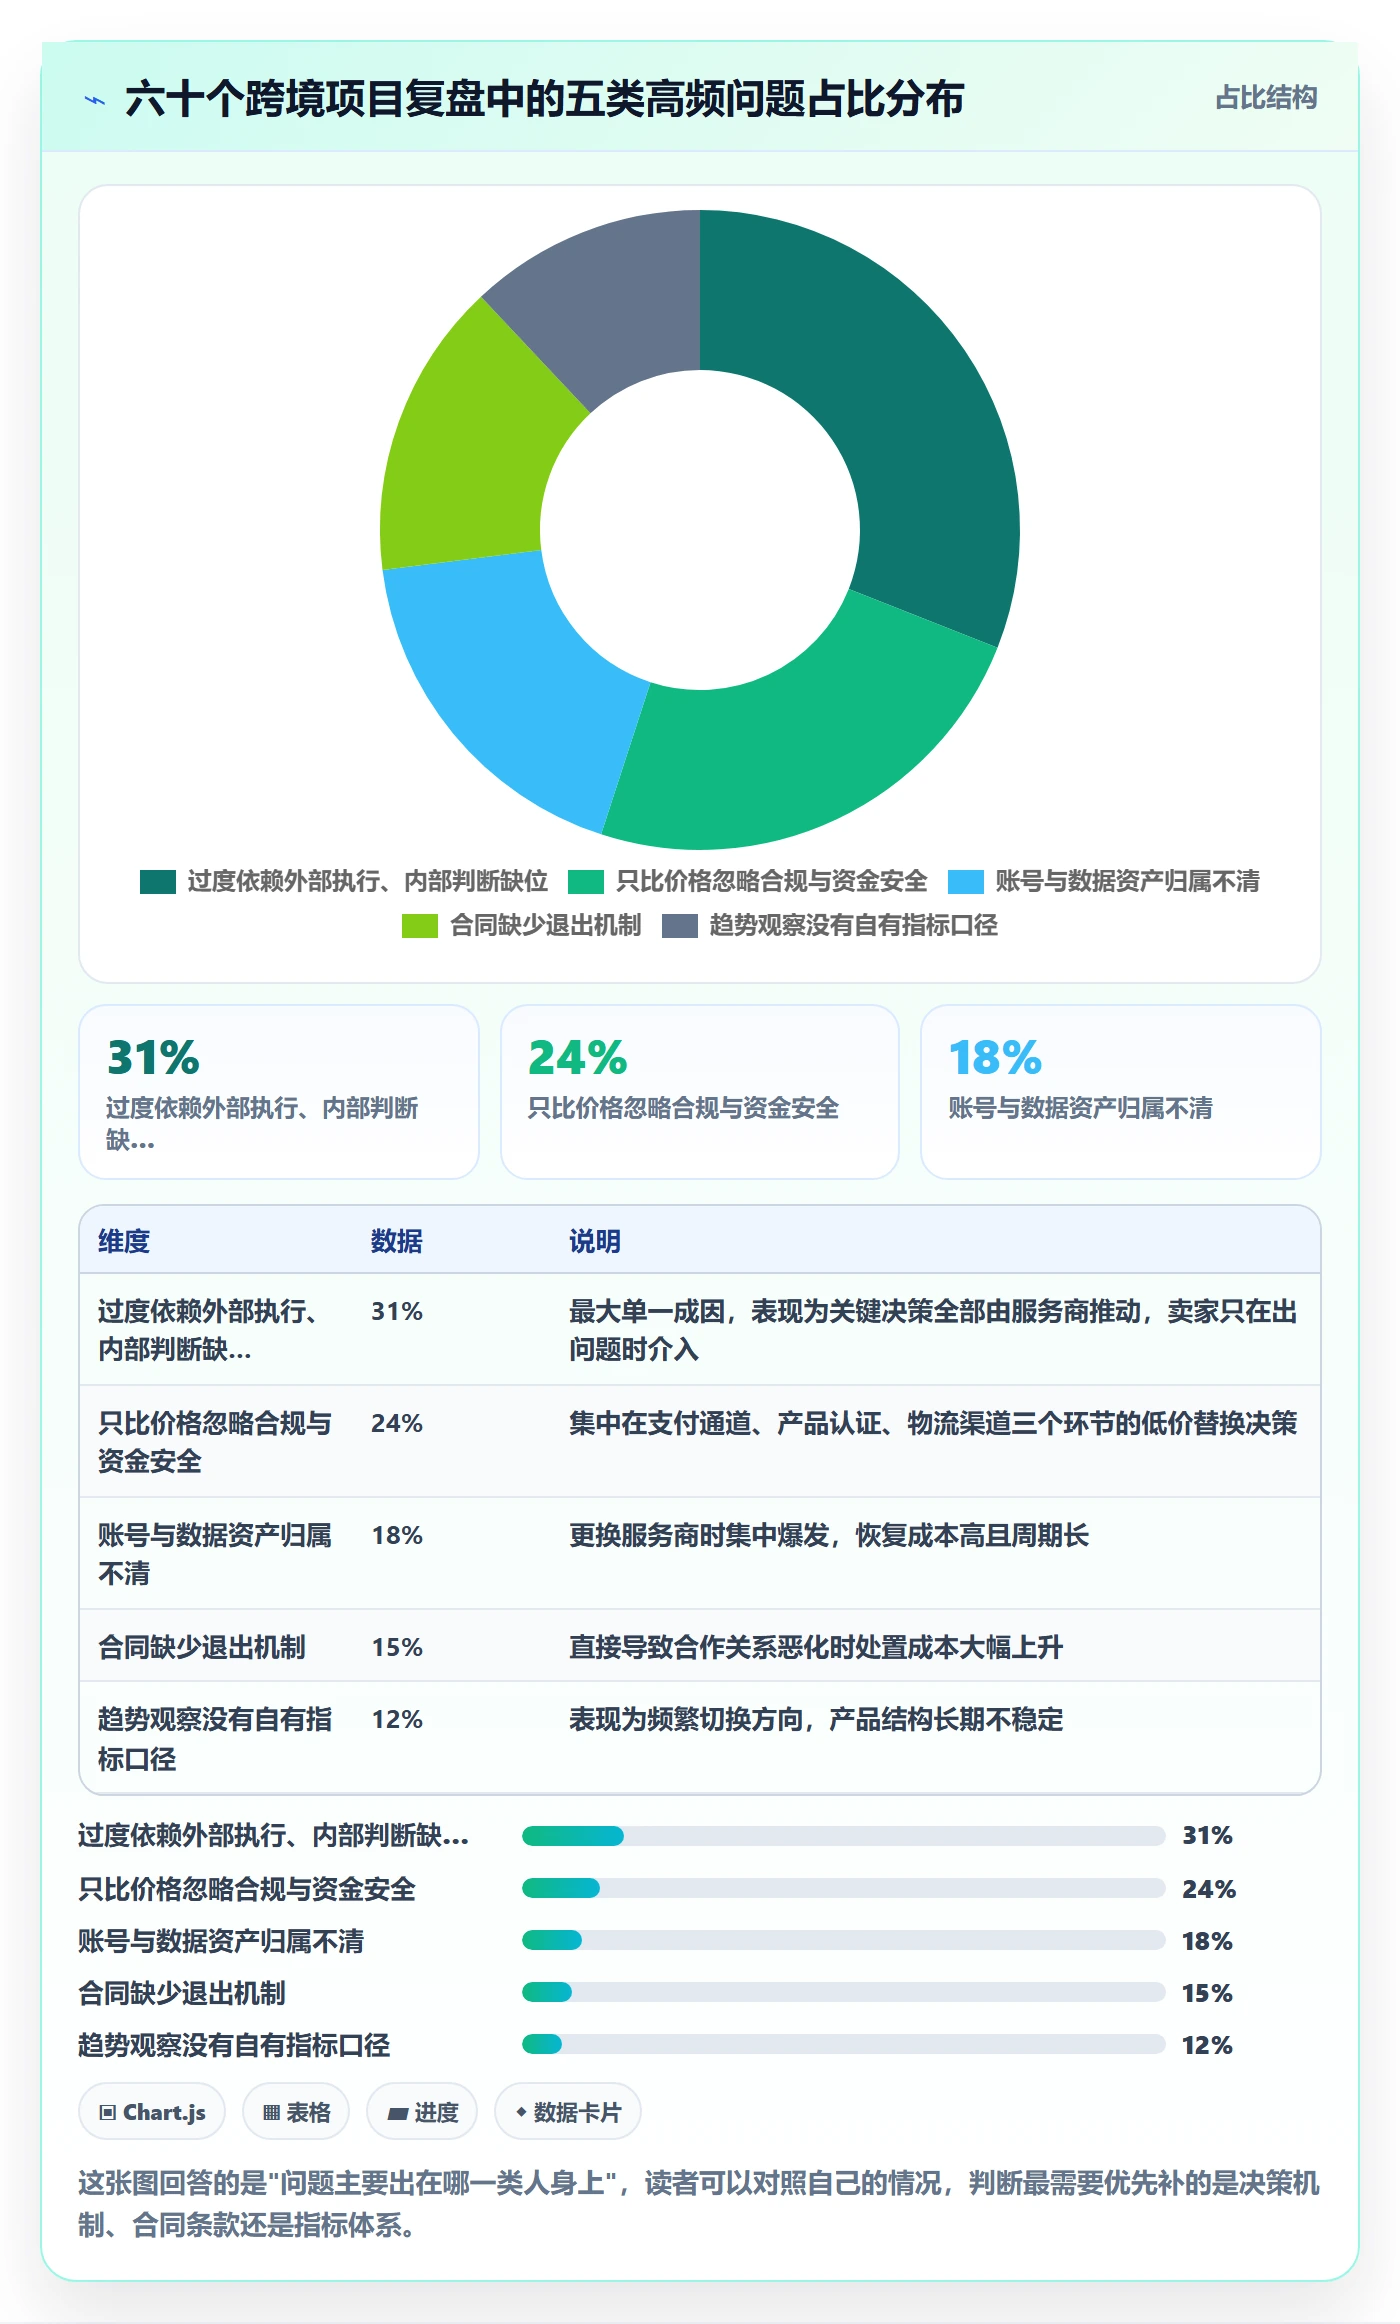Image resolution: width=1400 pixels, height=2324 pixels.
Task: Open the 24% data card
Action: [x=700, y=1092]
